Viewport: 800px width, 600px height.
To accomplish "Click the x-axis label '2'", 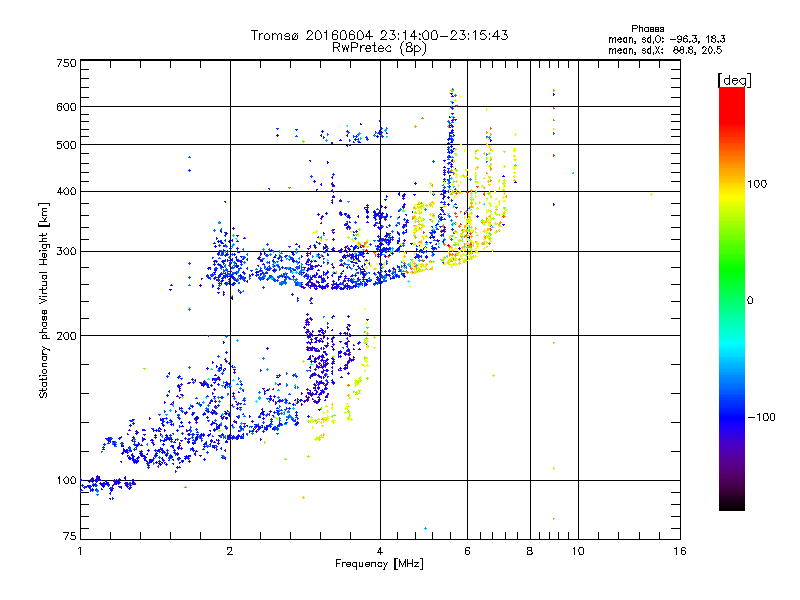I will pos(230,551).
